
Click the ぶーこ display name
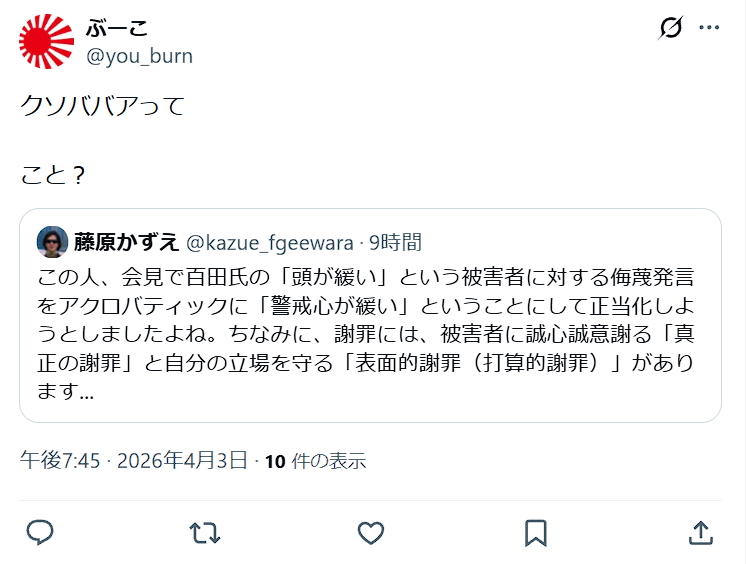[x=117, y=28]
